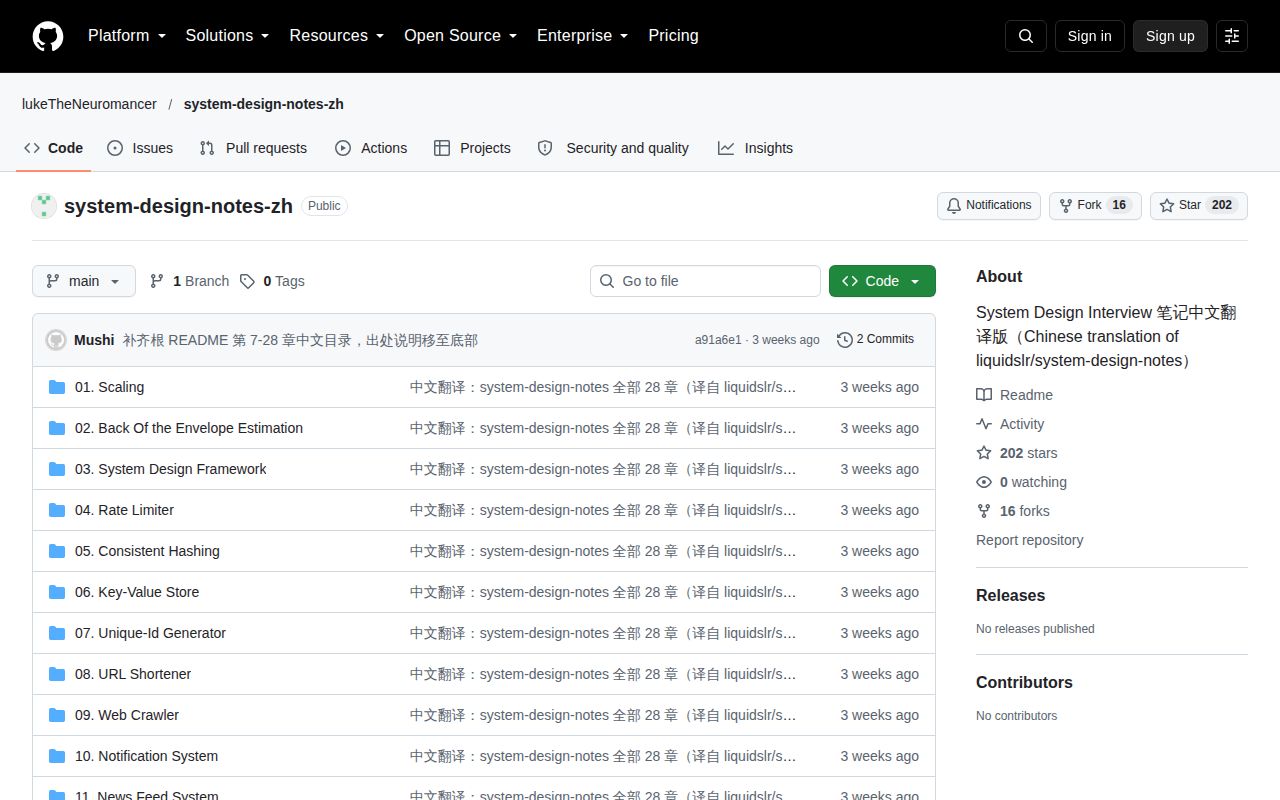1280x800 pixels.
Task: Open the 01. Scaling folder icon
Action: pyautogui.click(x=57, y=387)
